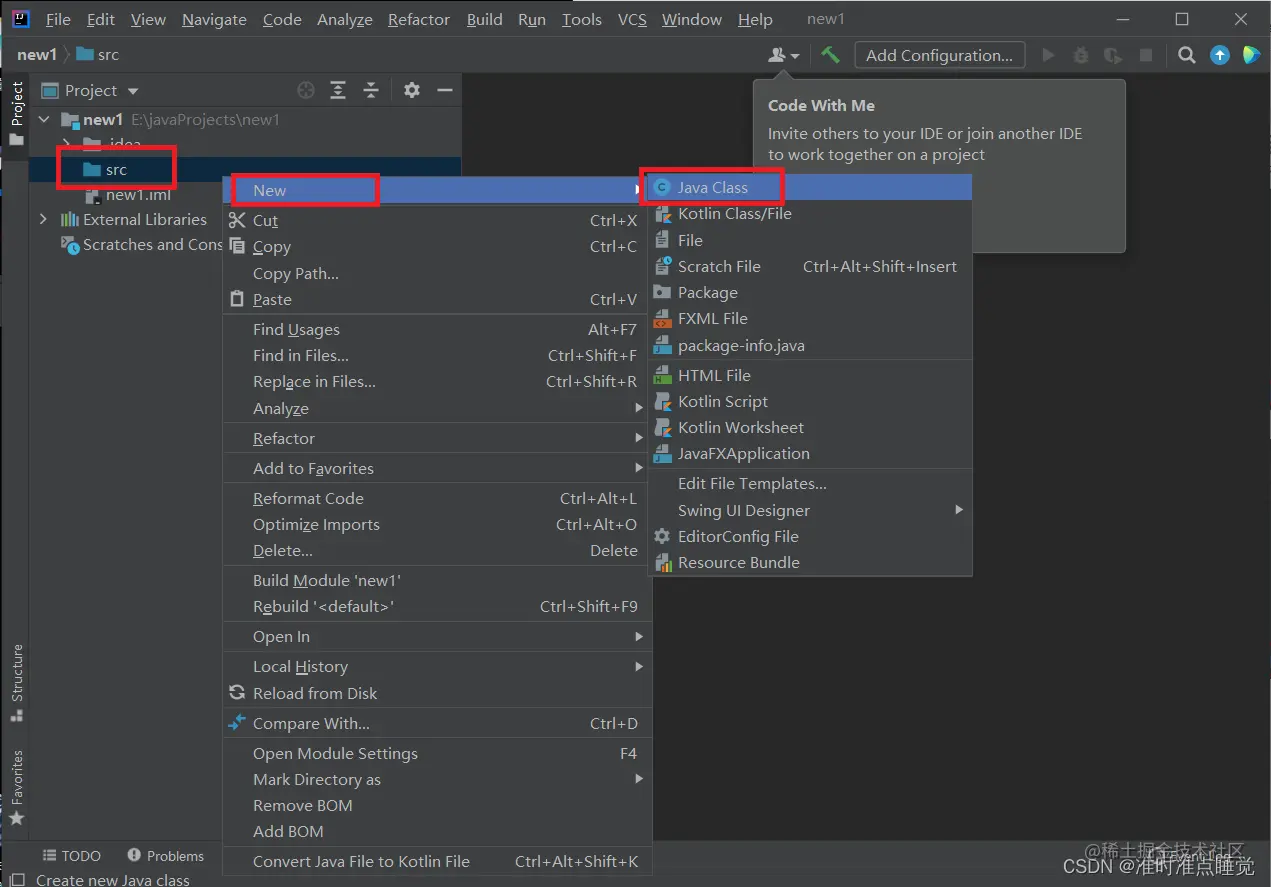The height and width of the screenshot is (887, 1271).
Task: Hide the Project panel with the minus icon
Action: point(445,90)
